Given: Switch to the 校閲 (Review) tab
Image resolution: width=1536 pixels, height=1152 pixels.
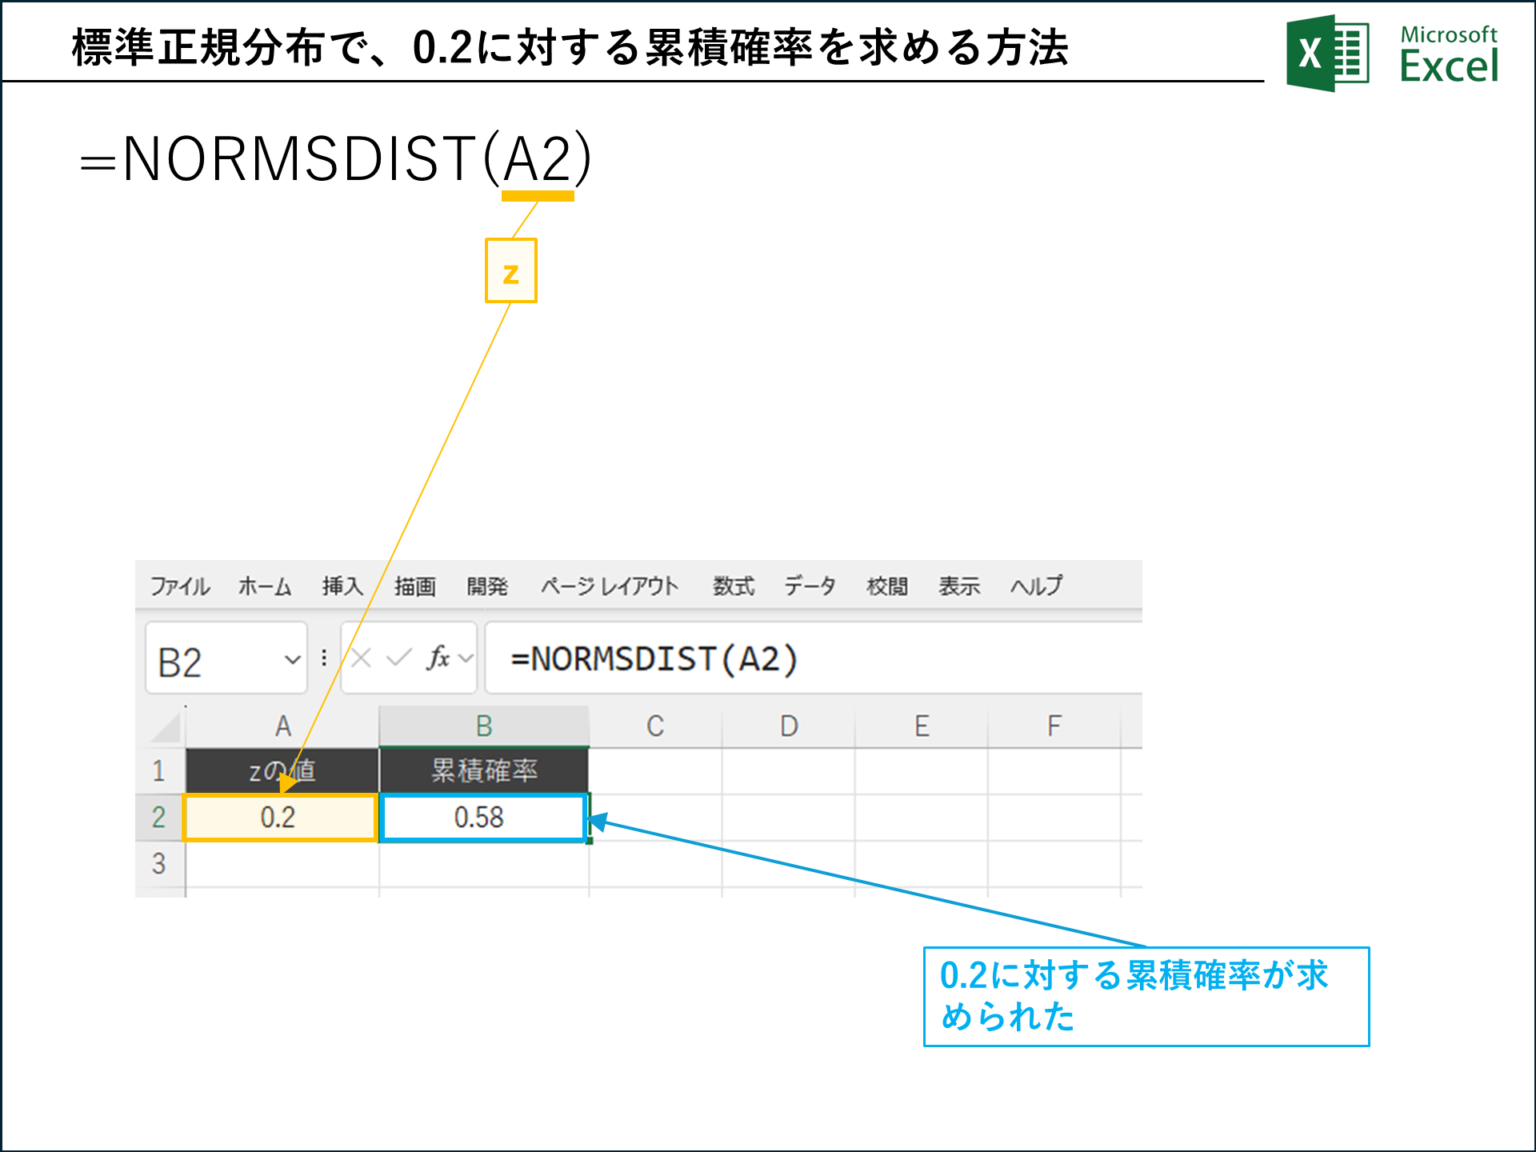Looking at the screenshot, I should click(x=886, y=586).
